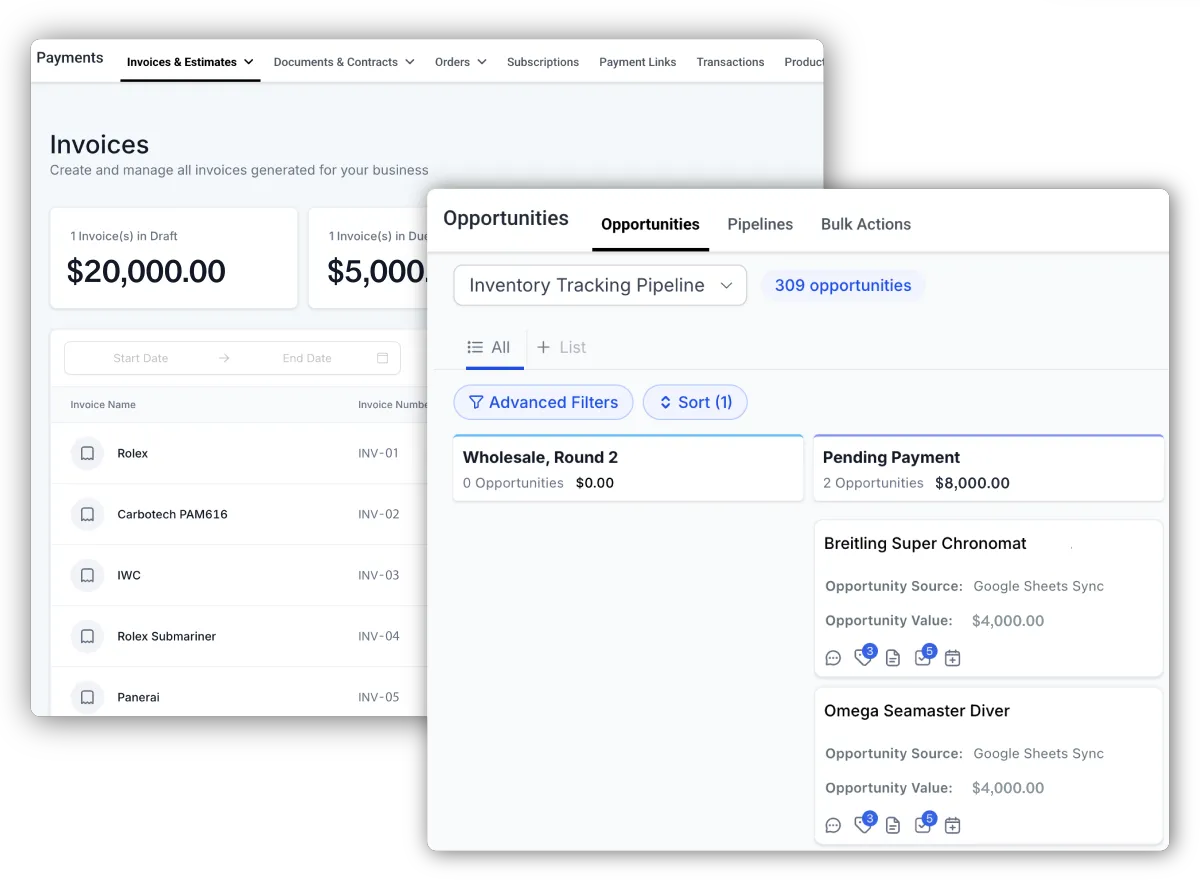This screenshot has height=890, width=1200.
Task: Click Google Sheets Sync on Breitling card
Action: pos(1039,587)
